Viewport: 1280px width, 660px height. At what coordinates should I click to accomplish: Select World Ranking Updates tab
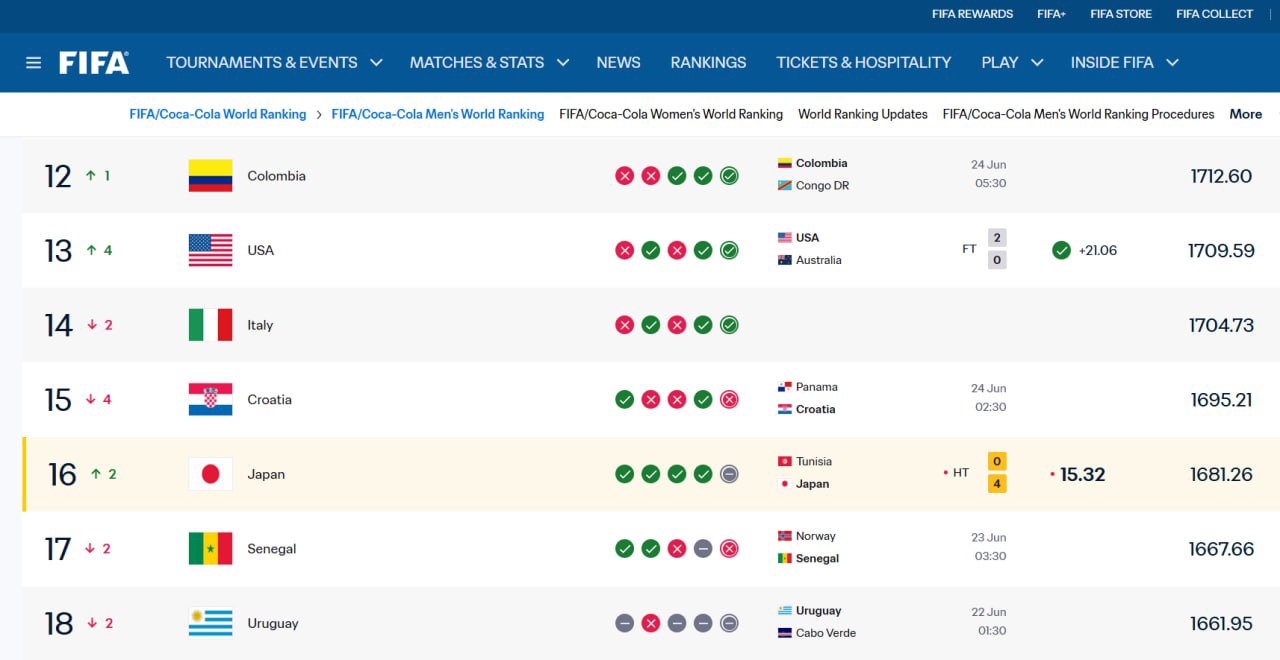tap(863, 114)
